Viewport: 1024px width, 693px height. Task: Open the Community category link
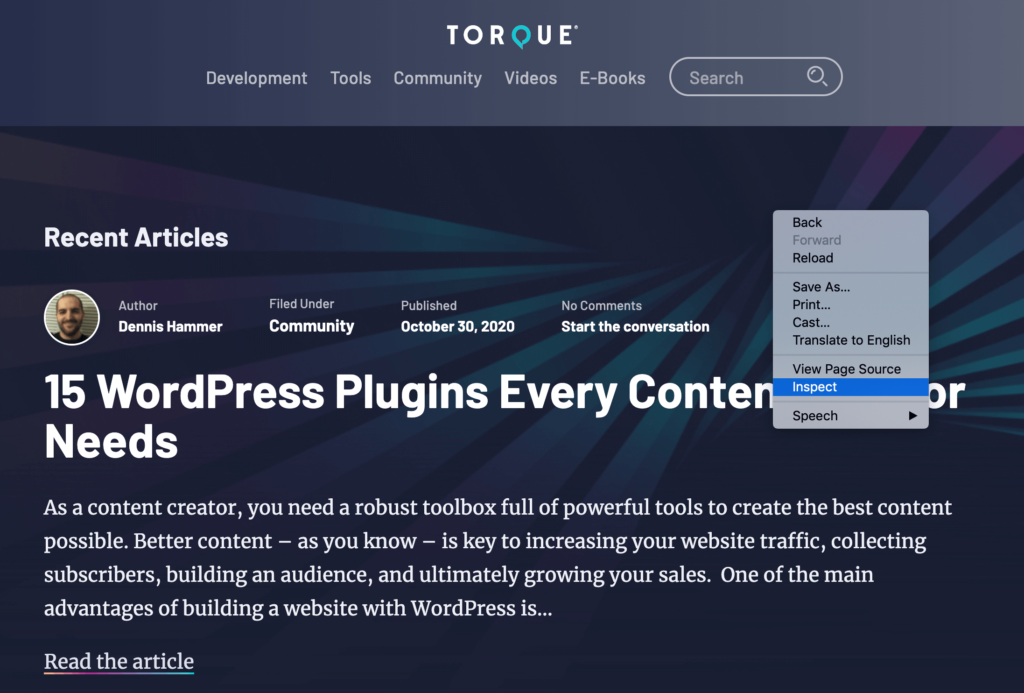tap(312, 326)
